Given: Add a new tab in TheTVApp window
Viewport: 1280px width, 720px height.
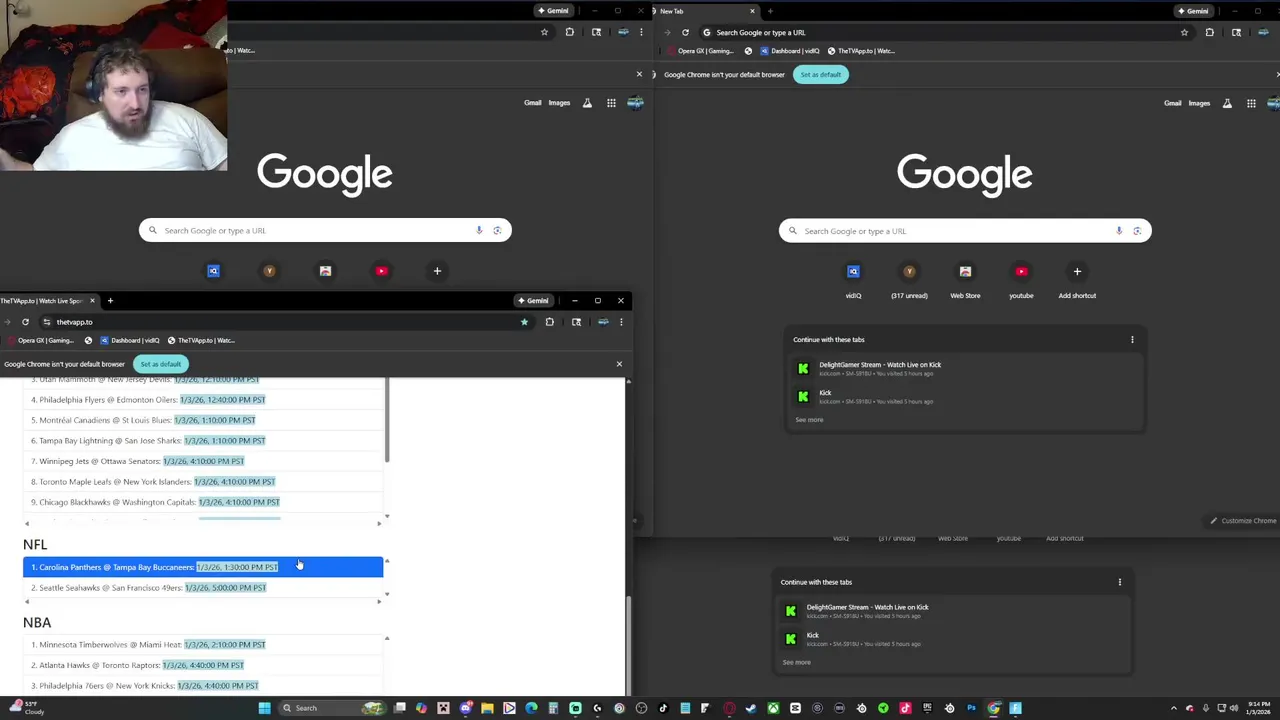Looking at the screenshot, I should tap(110, 301).
